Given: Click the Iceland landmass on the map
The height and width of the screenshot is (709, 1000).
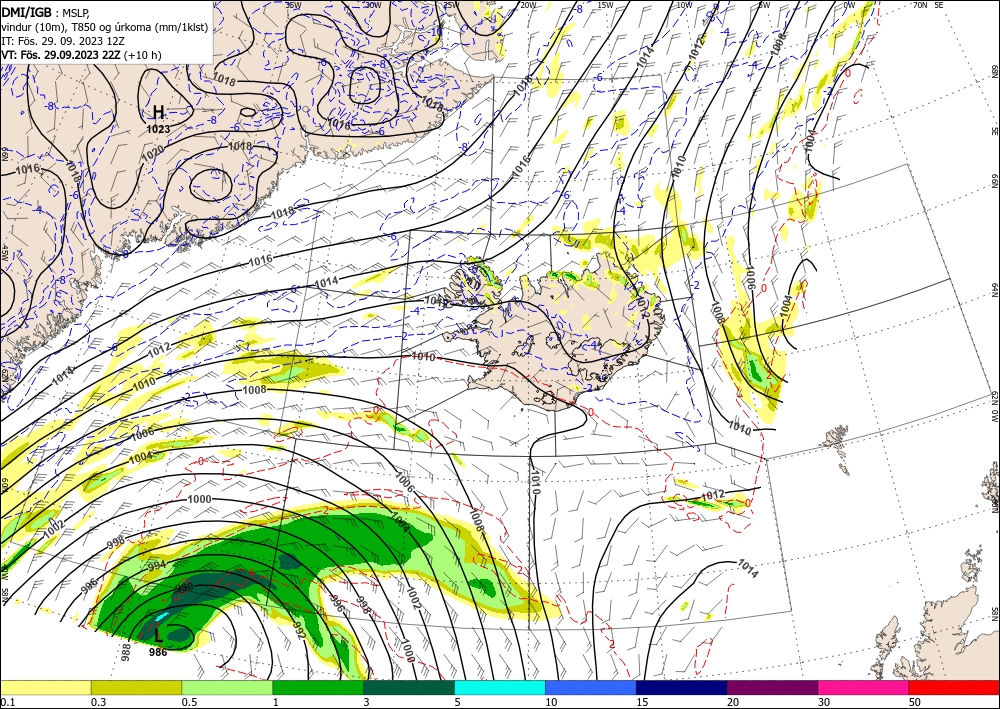Looking at the screenshot, I should (555, 332).
